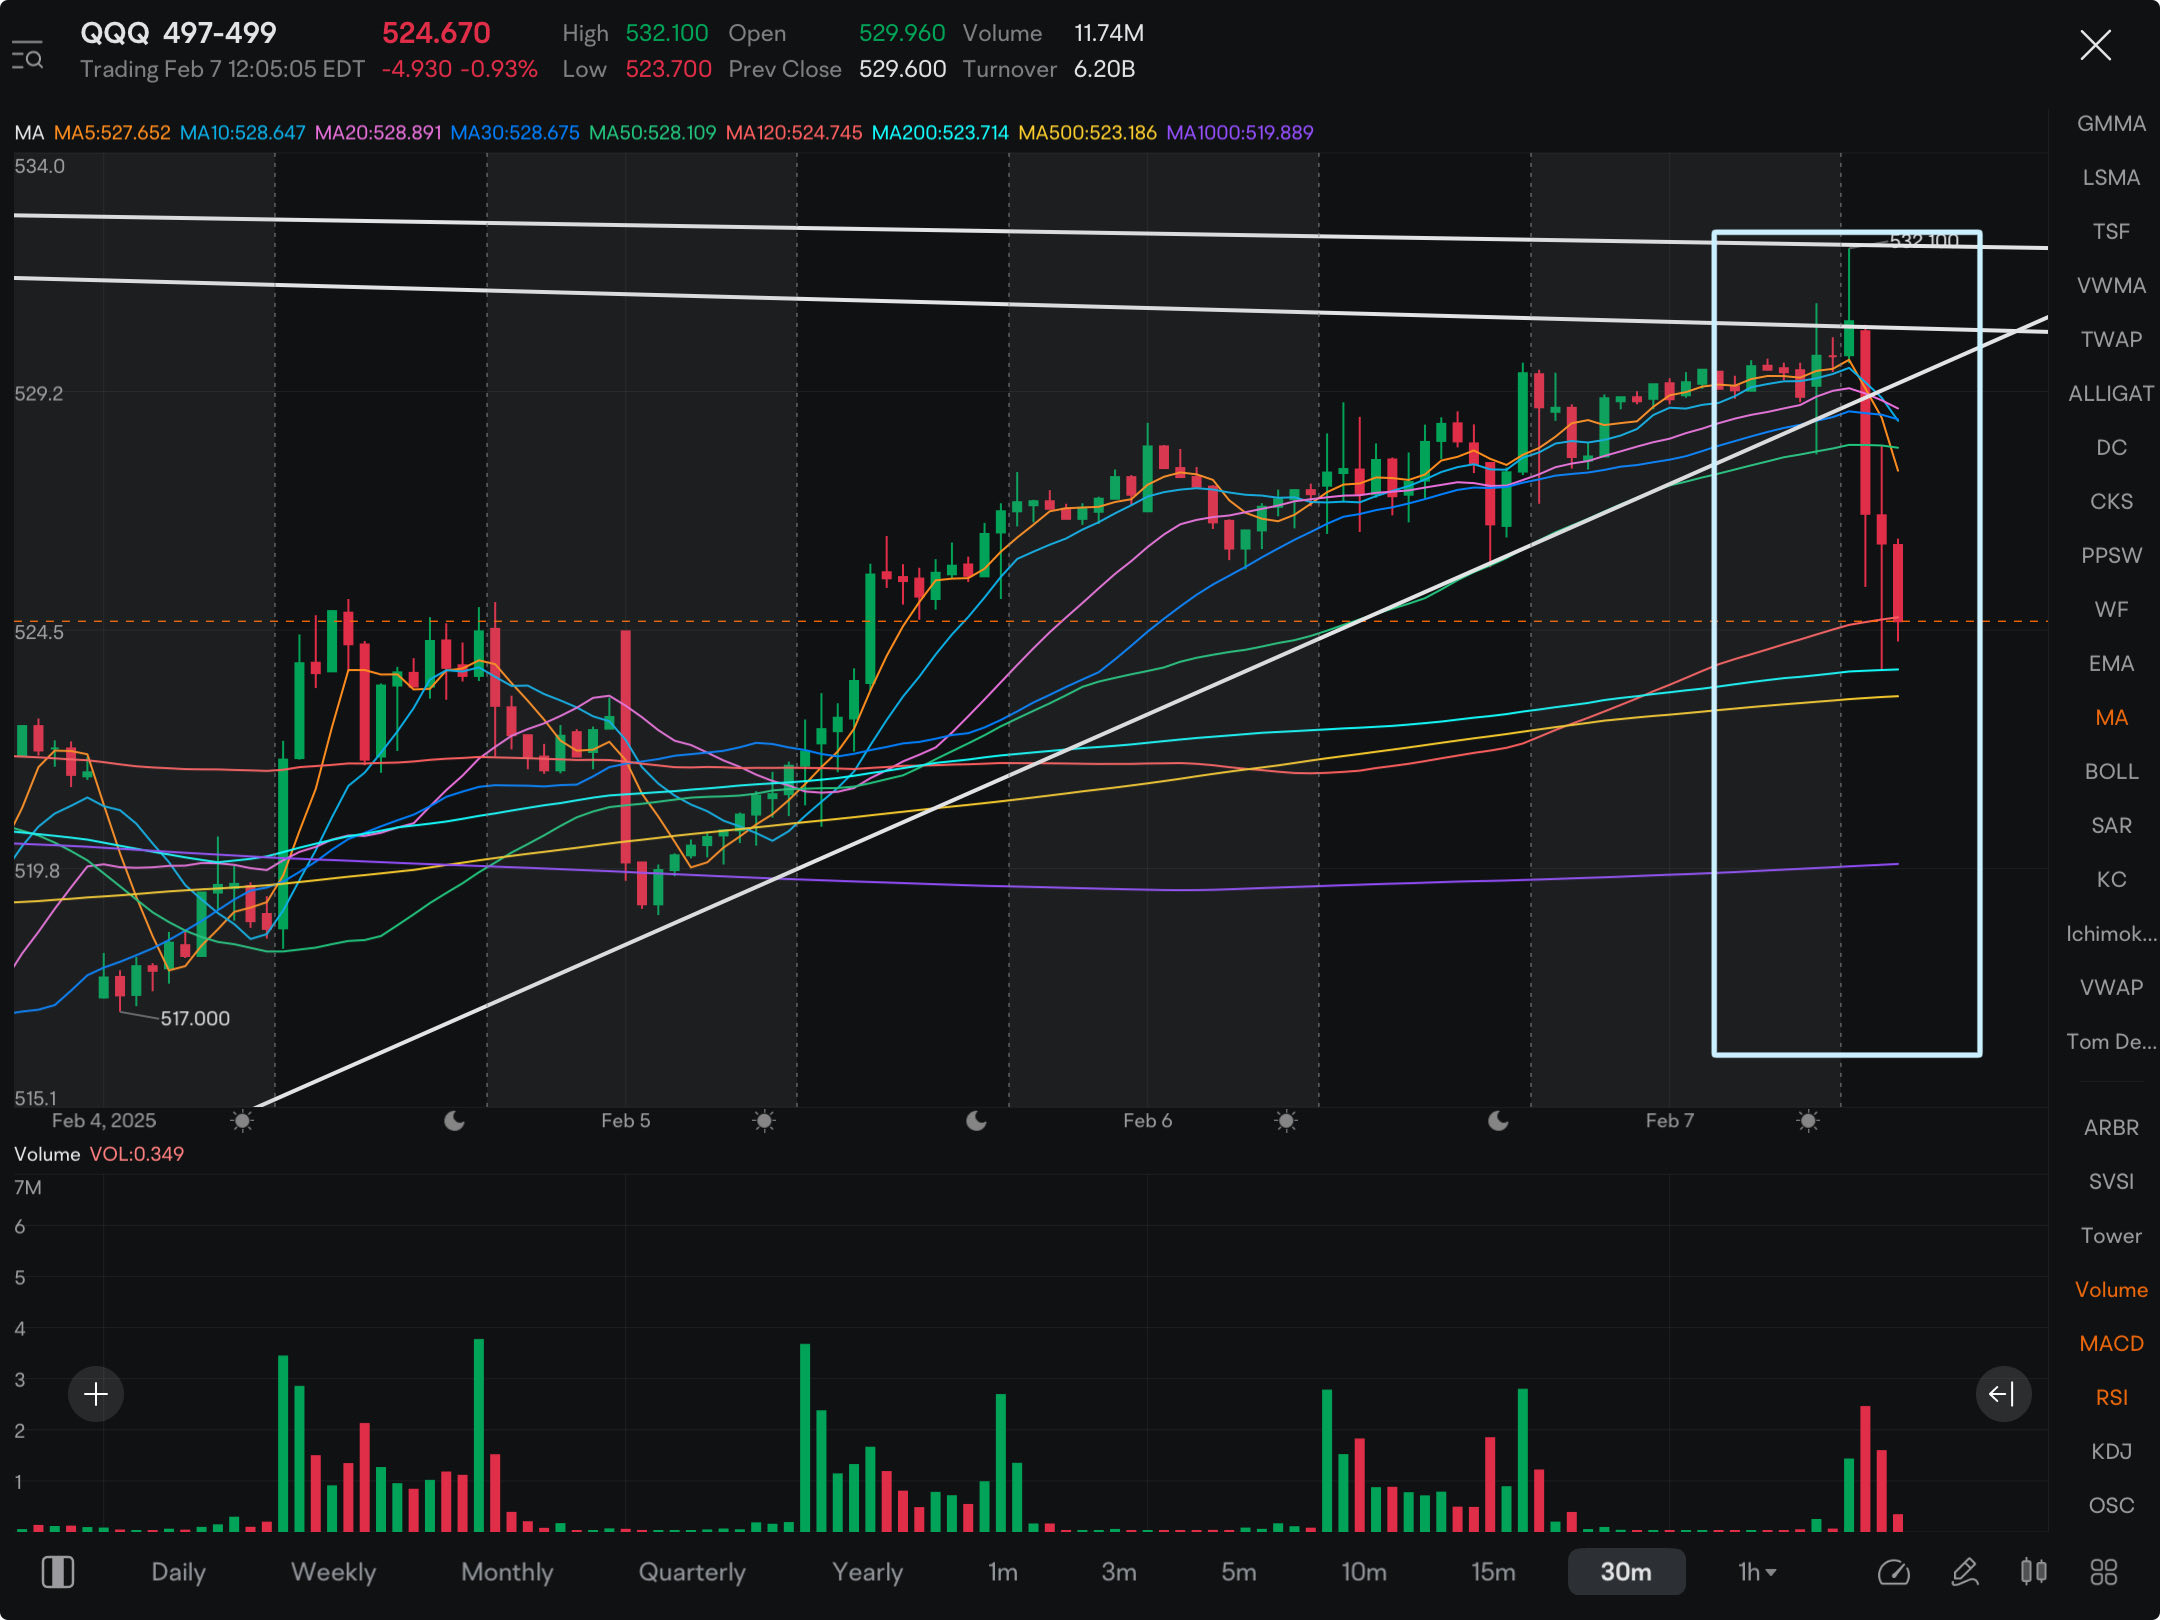Disable the active Volume sub-indicator
This screenshot has width=2160, height=1620.
pos(2111,1290)
